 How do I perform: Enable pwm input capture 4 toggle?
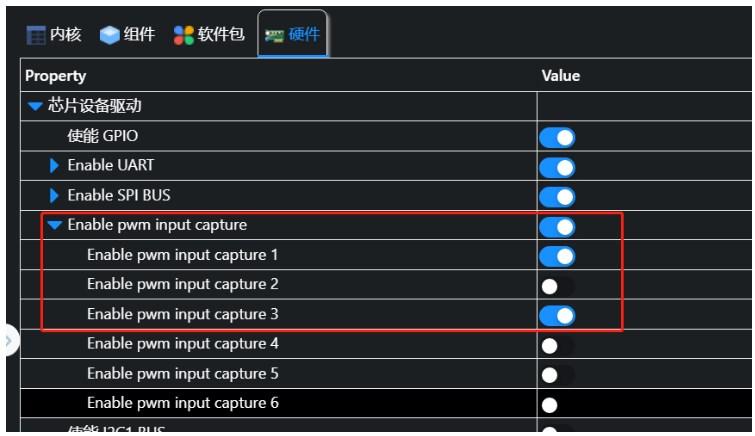point(557,345)
